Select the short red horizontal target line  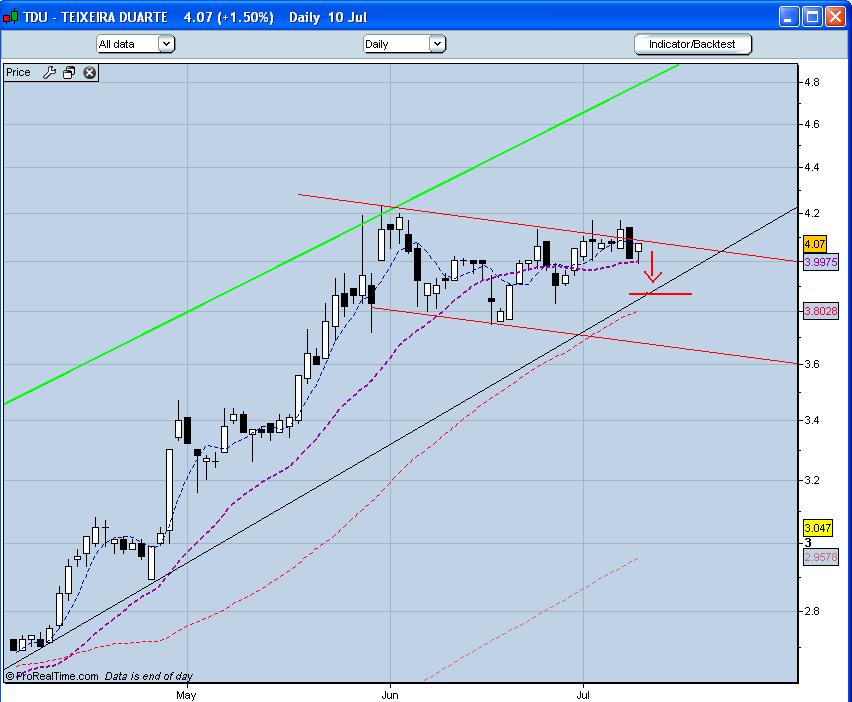click(660, 294)
